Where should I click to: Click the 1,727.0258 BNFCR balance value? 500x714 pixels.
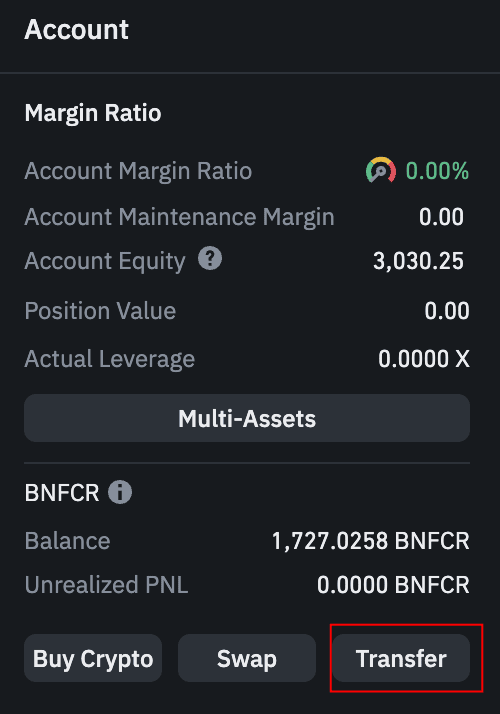[371, 541]
